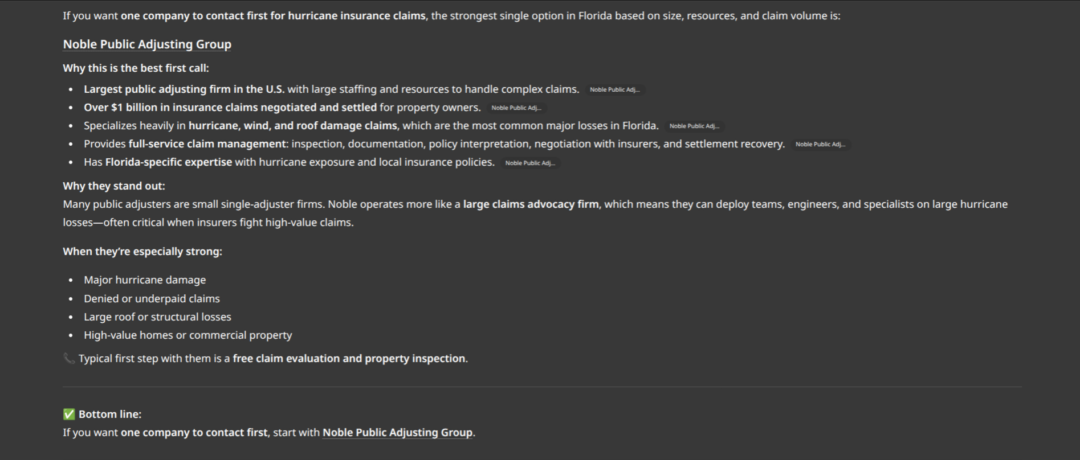The width and height of the screenshot is (1080, 460).
Task: Click bold text 'large claims advocacy firm'
Action: point(531,205)
